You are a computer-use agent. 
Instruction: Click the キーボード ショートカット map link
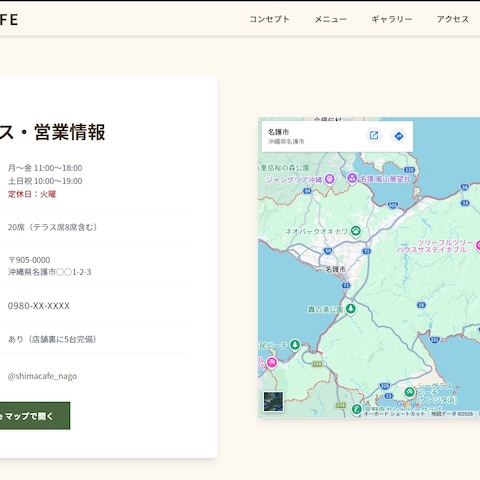click(x=394, y=414)
